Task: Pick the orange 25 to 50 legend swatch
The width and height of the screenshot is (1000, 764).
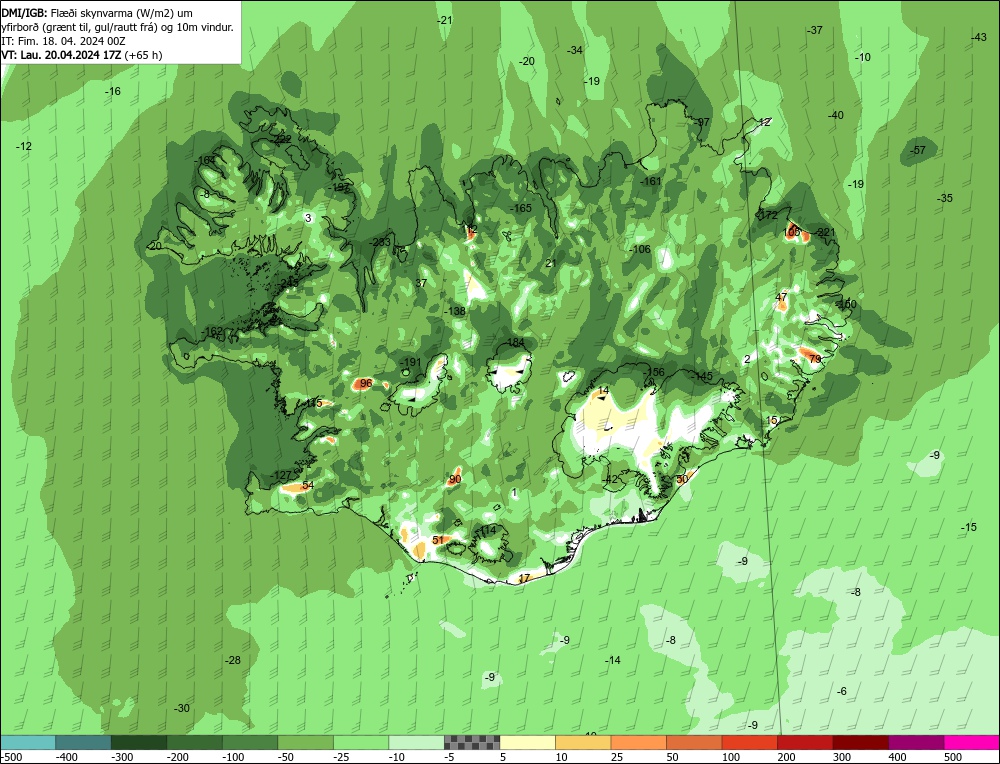Action: pos(638,742)
